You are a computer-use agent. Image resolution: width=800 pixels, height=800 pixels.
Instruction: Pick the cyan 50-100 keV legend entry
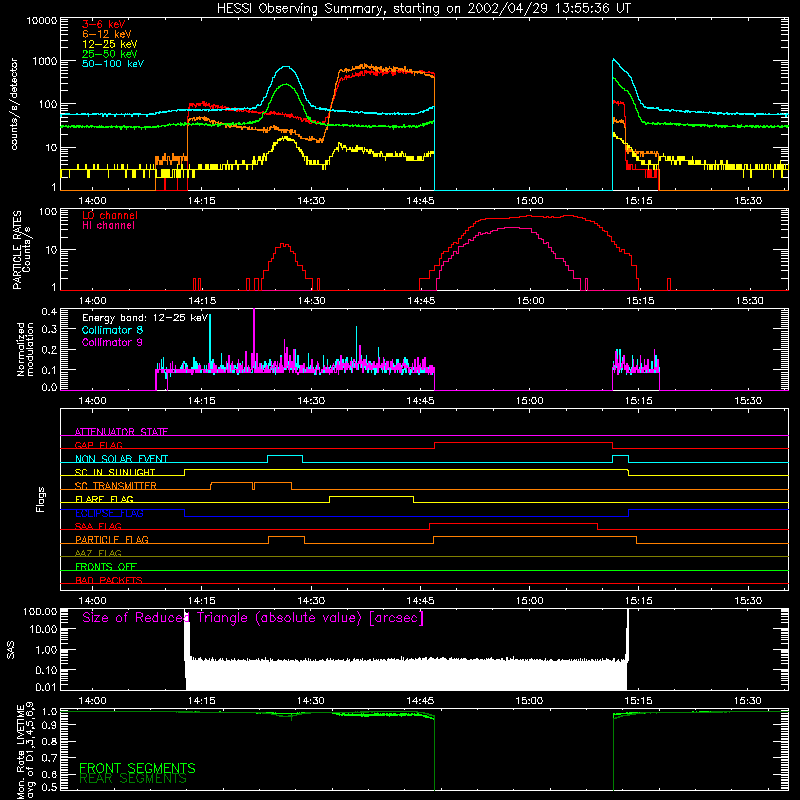(x=113, y=64)
